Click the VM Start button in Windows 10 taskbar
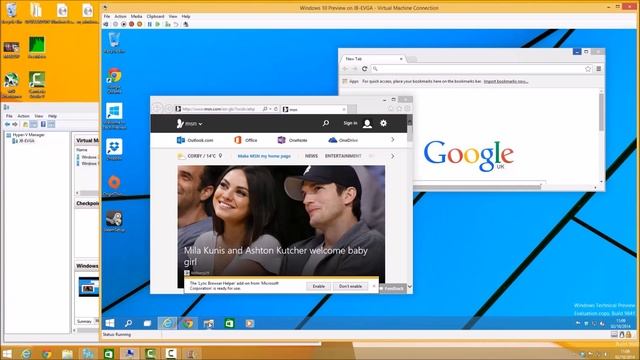 coord(110,323)
